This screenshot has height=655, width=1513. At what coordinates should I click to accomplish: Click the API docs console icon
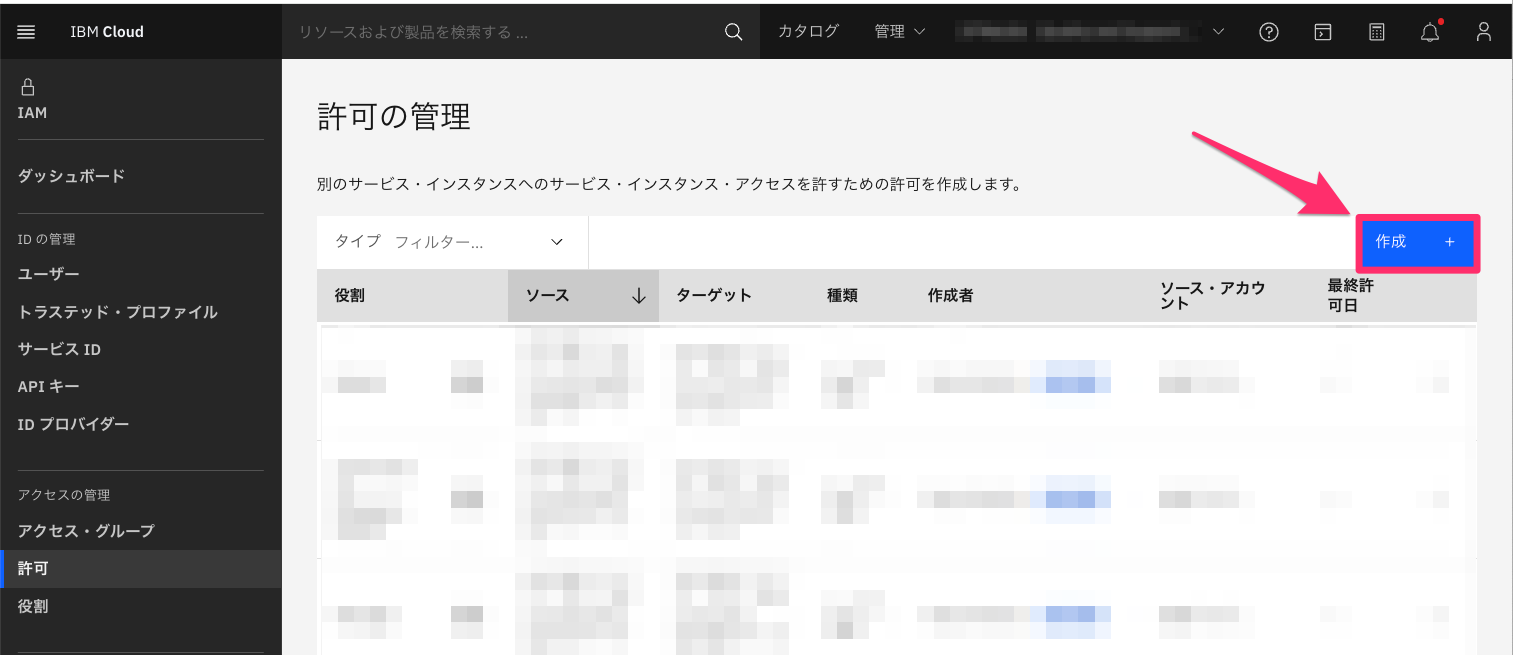1322,31
